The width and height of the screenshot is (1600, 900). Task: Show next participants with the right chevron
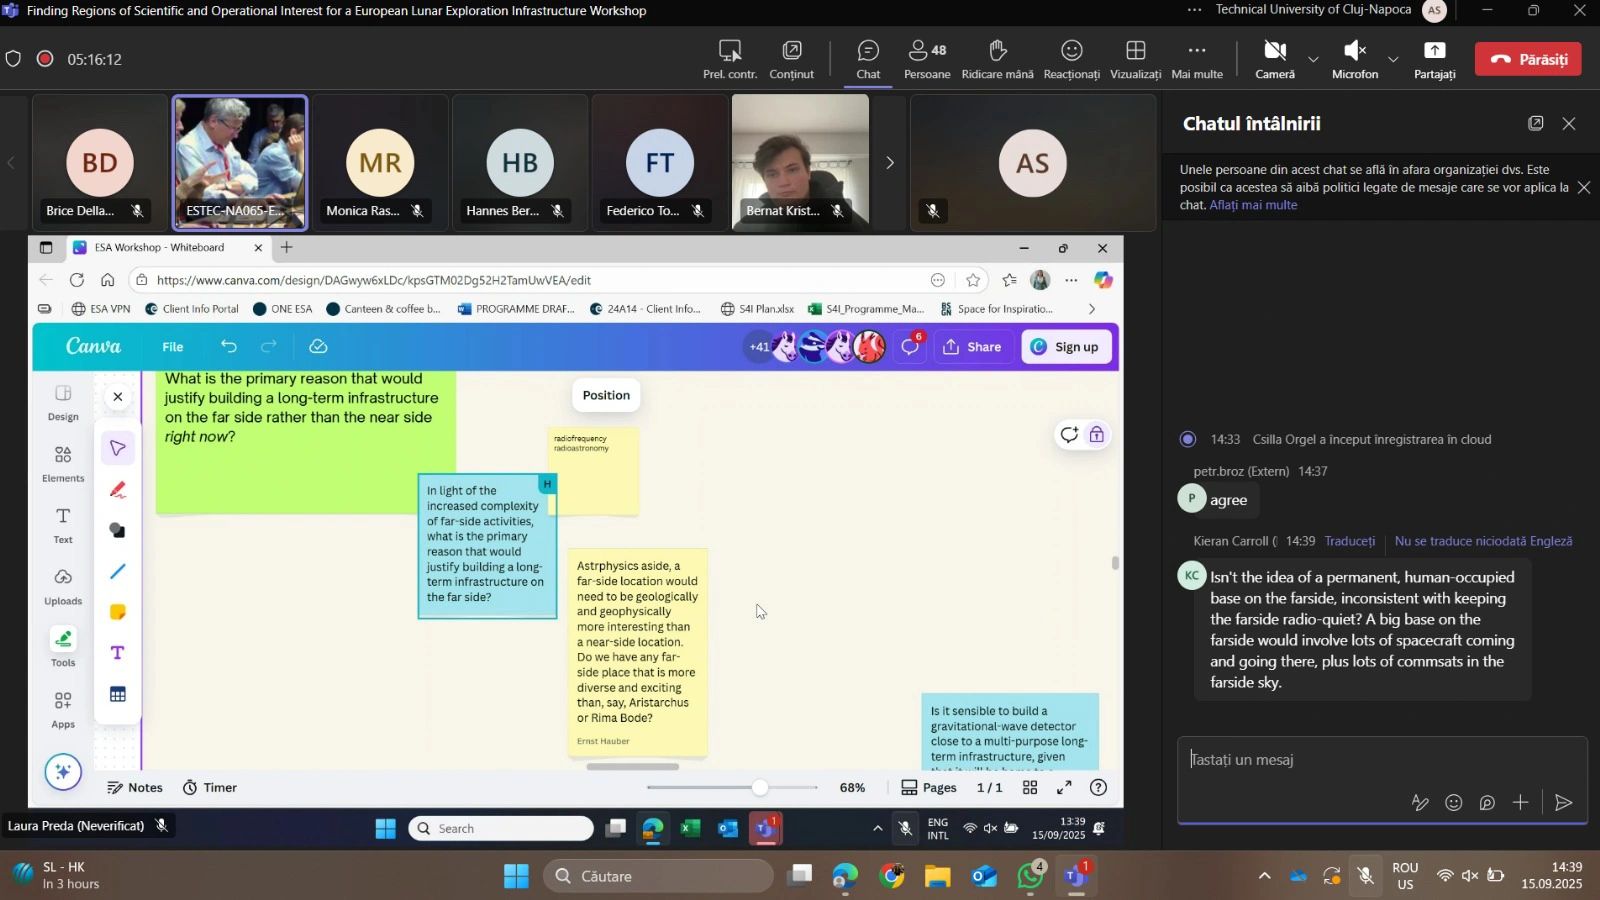pyautogui.click(x=890, y=163)
